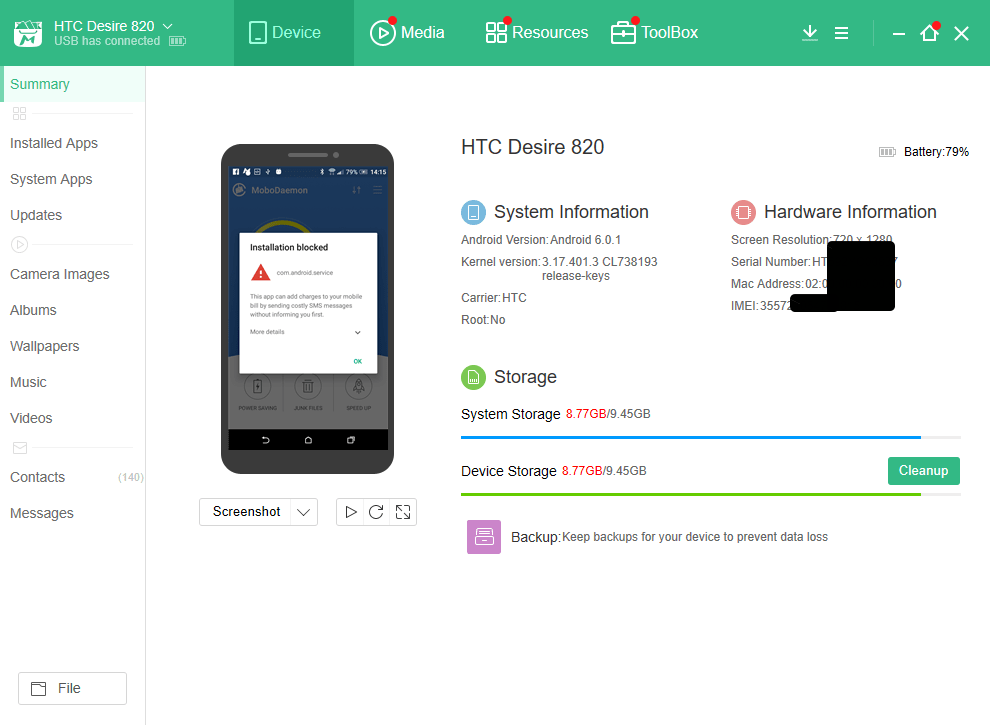The image size is (990, 725).
Task: Play the device screen live view
Action: 351,512
